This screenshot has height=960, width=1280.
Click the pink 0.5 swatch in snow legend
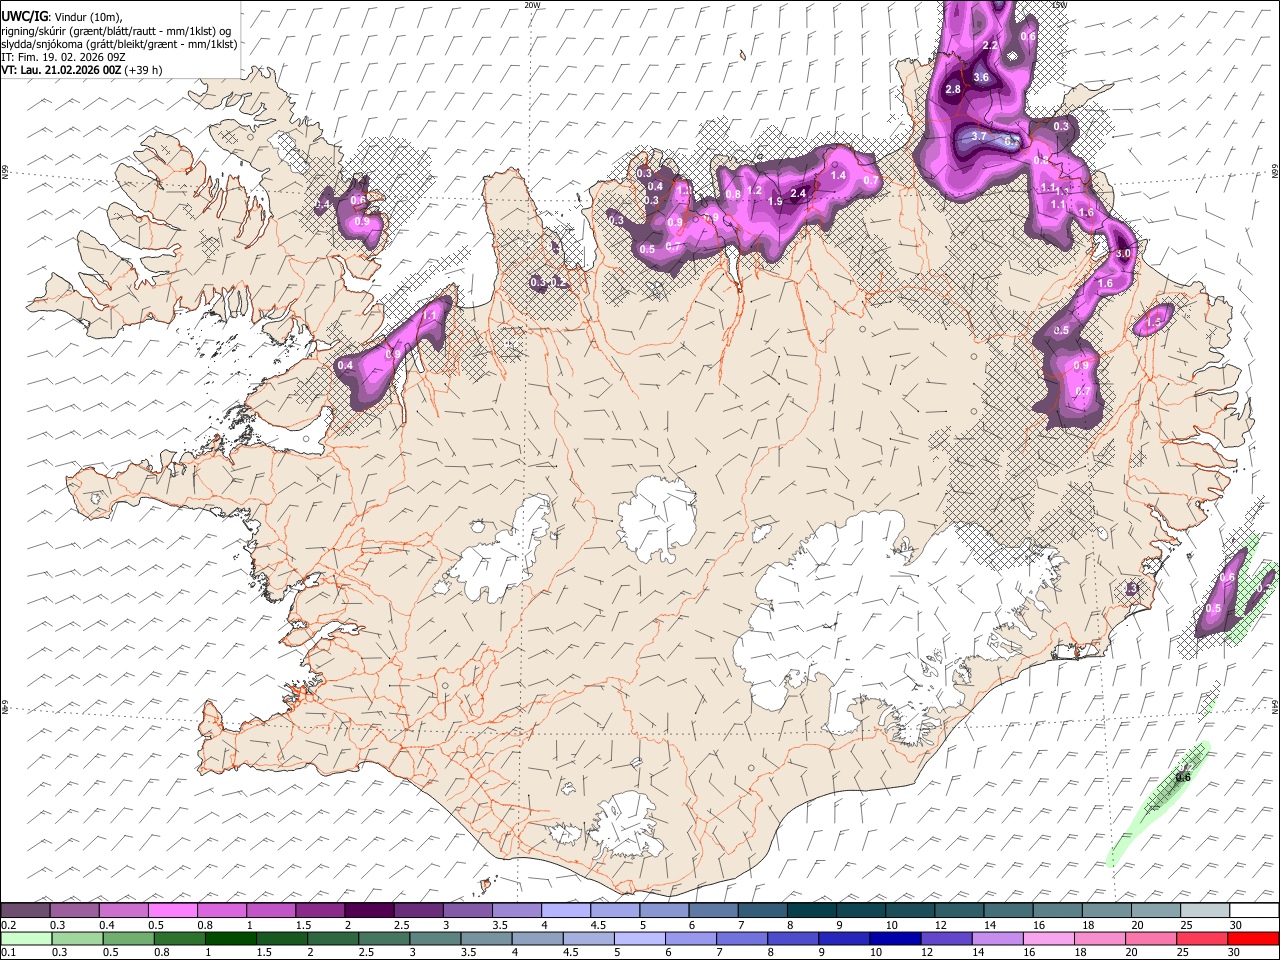tap(172, 911)
